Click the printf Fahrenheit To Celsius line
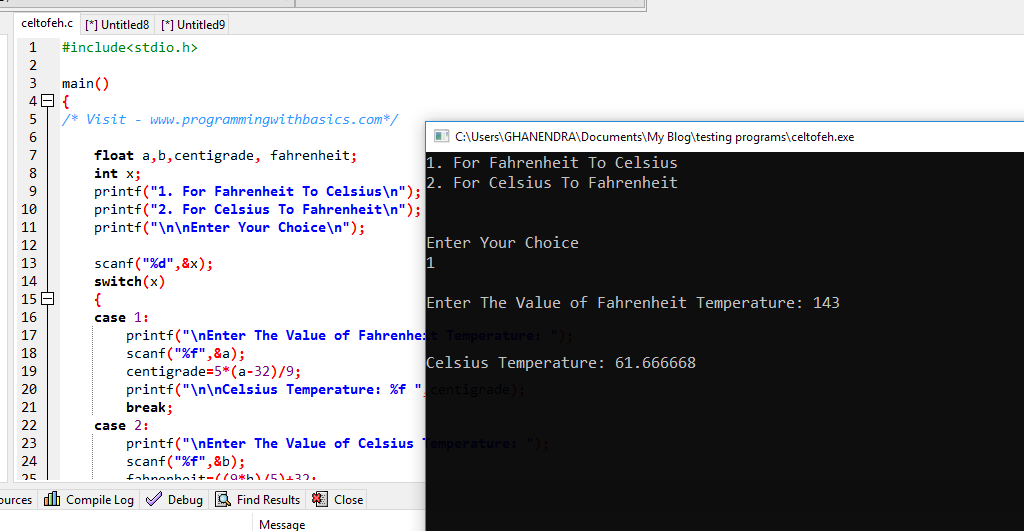Image resolution: width=1024 pixels, height=531 pixels. [257, 191]
